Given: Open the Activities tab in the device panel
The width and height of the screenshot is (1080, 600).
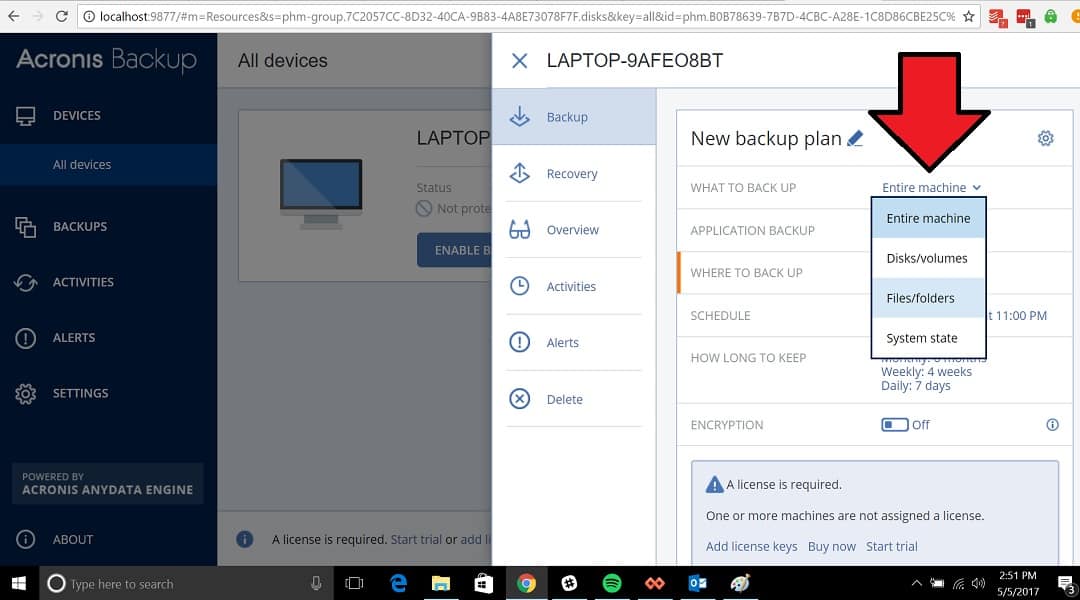Looking at the screenshot, I should (x=574, y=287).
